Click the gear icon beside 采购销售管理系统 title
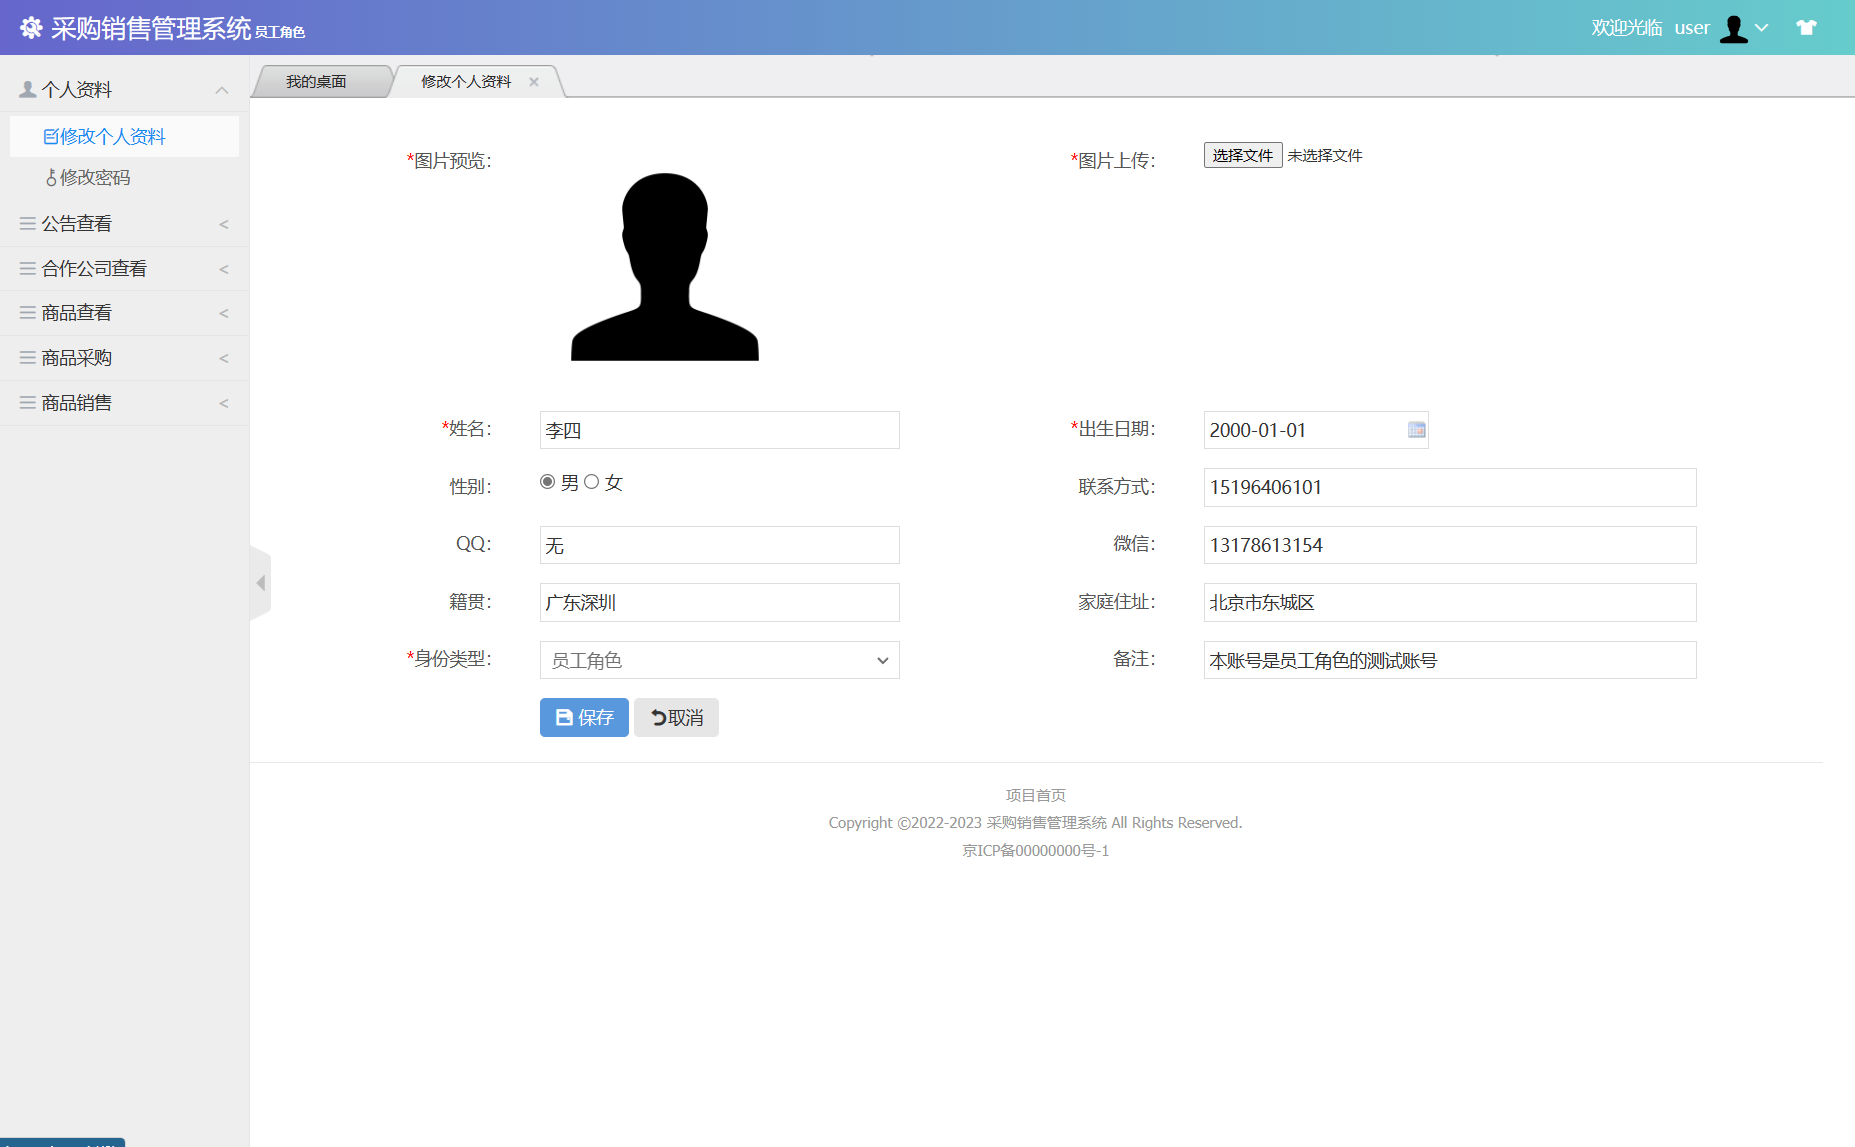 (x=31, y=27)
